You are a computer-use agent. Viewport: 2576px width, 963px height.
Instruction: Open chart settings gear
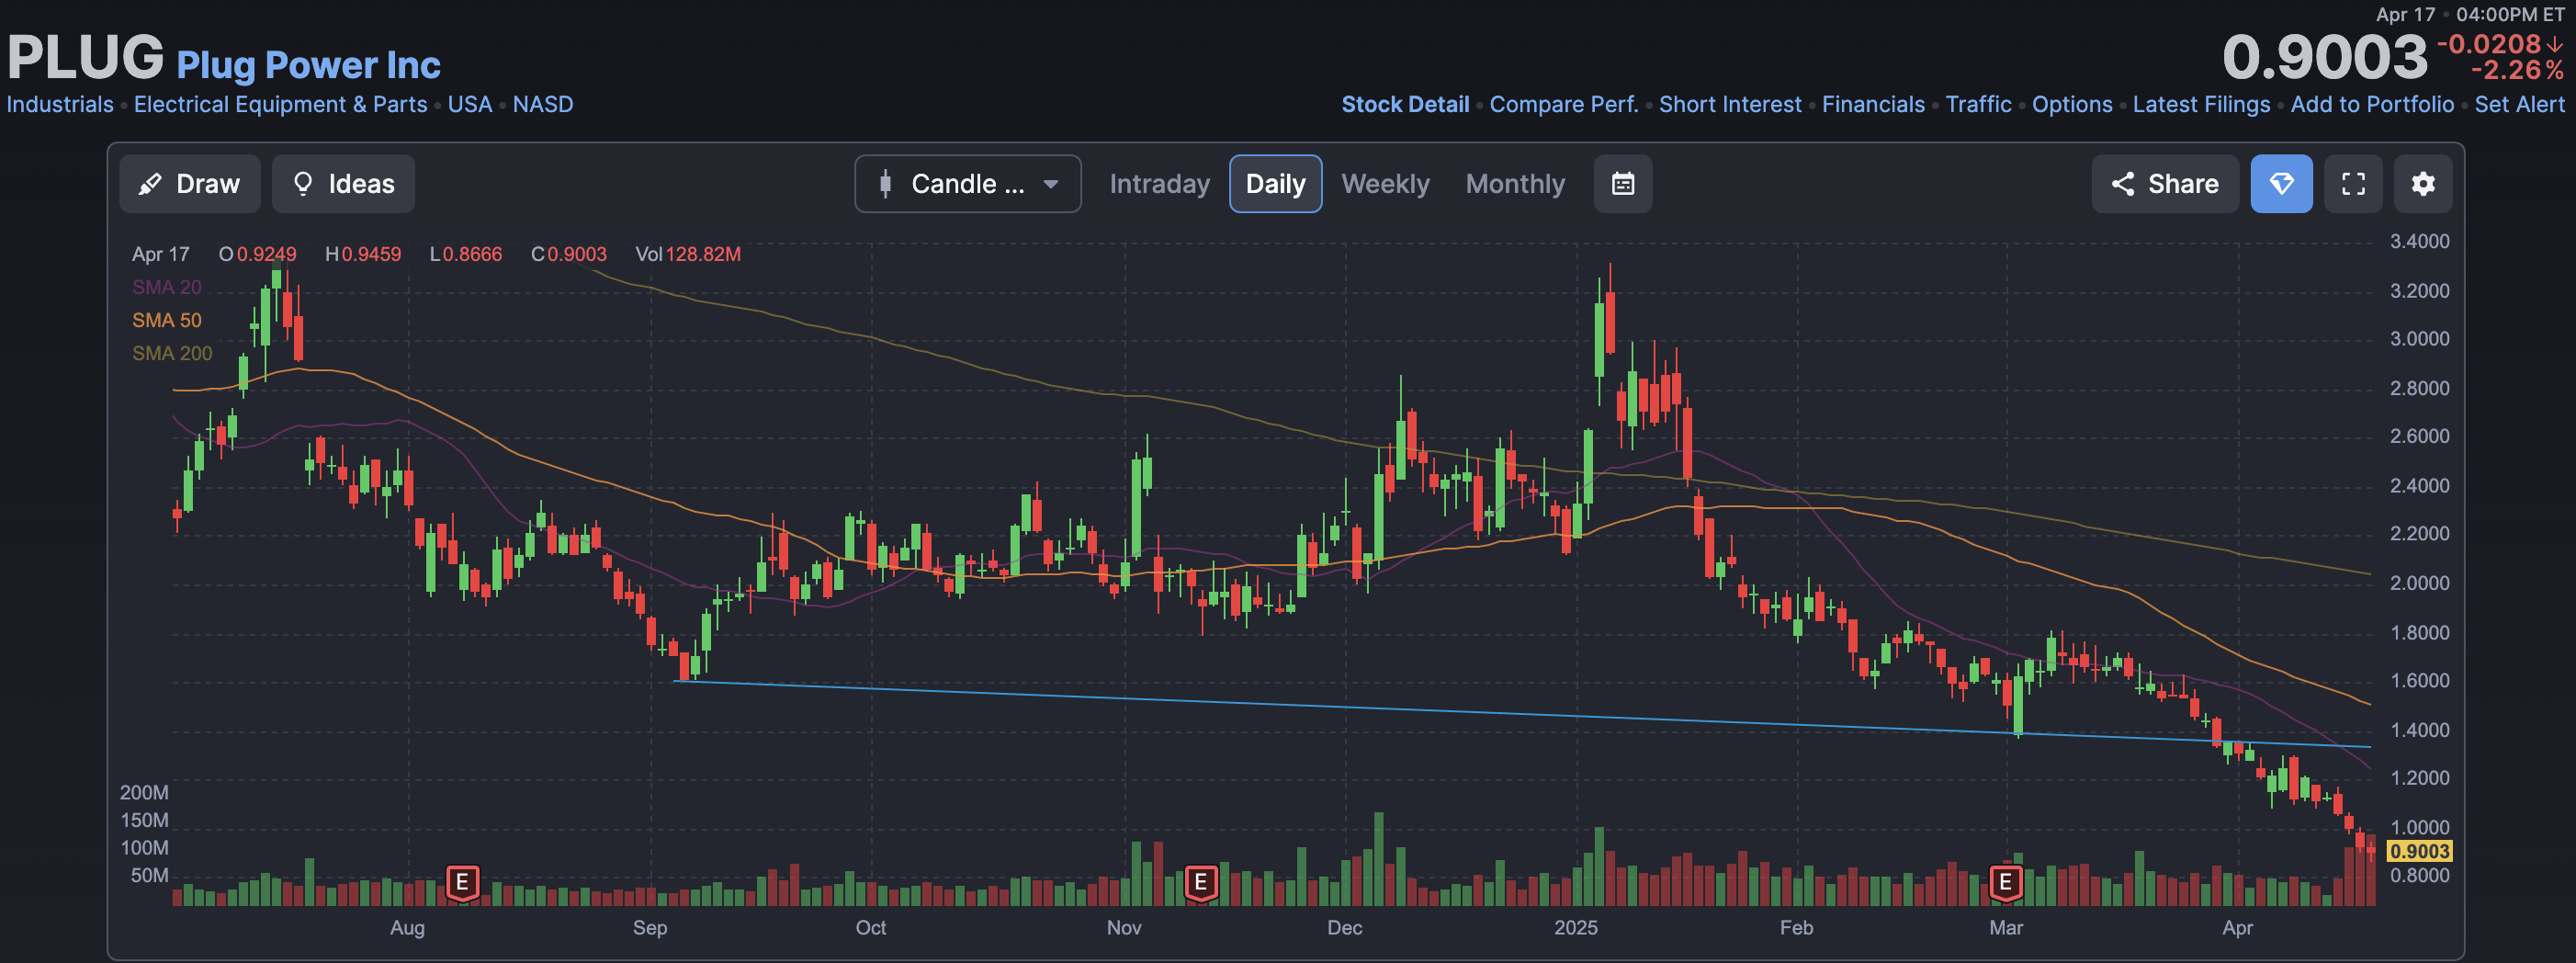[2422, 184]
